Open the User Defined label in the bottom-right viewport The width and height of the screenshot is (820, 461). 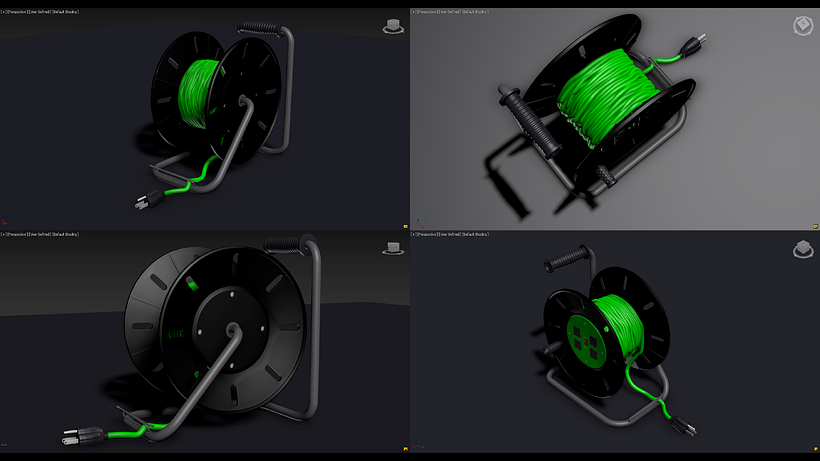click(450, 234)
